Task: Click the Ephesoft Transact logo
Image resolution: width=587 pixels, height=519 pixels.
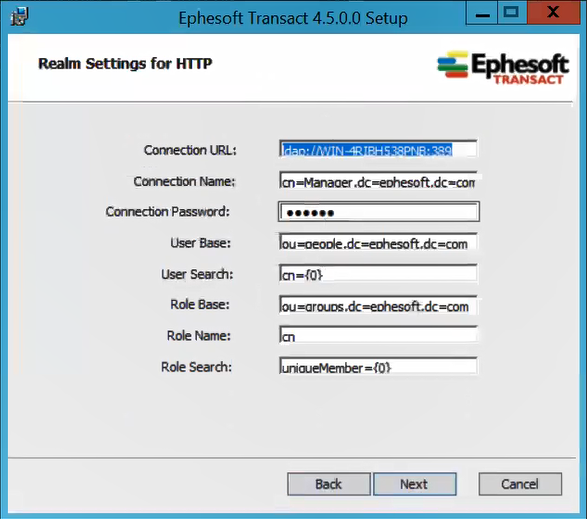Action: (503, 67)
